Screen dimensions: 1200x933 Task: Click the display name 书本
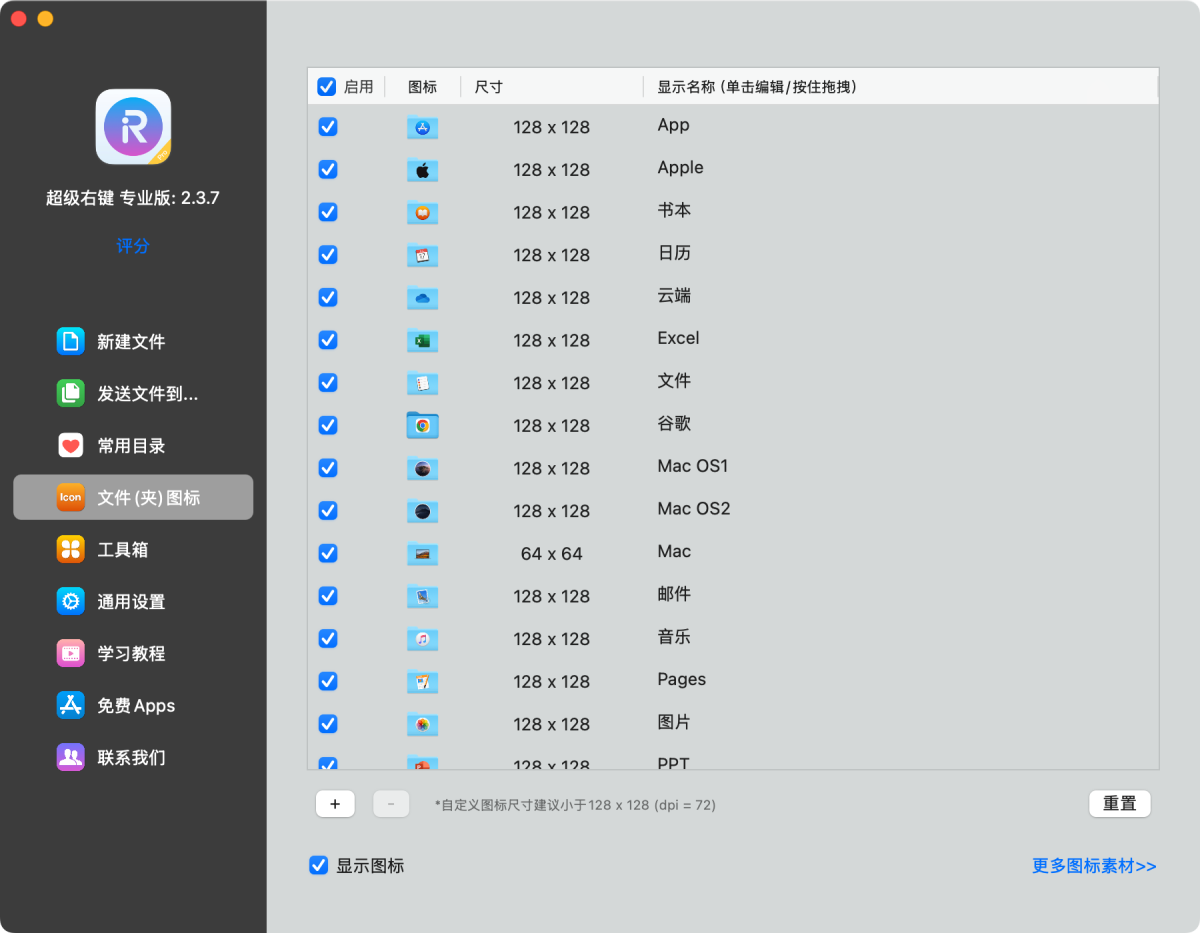pyautogui.click(x=674, y=211)
